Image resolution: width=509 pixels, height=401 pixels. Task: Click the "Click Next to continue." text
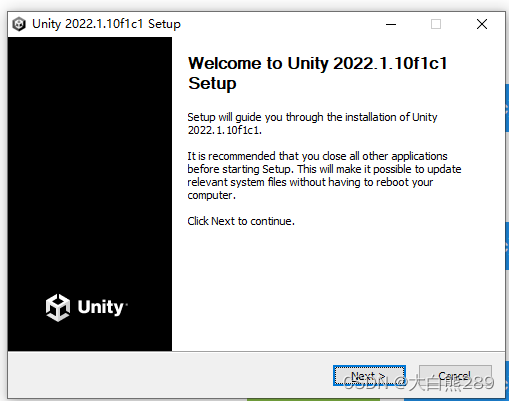pos(241,221)
